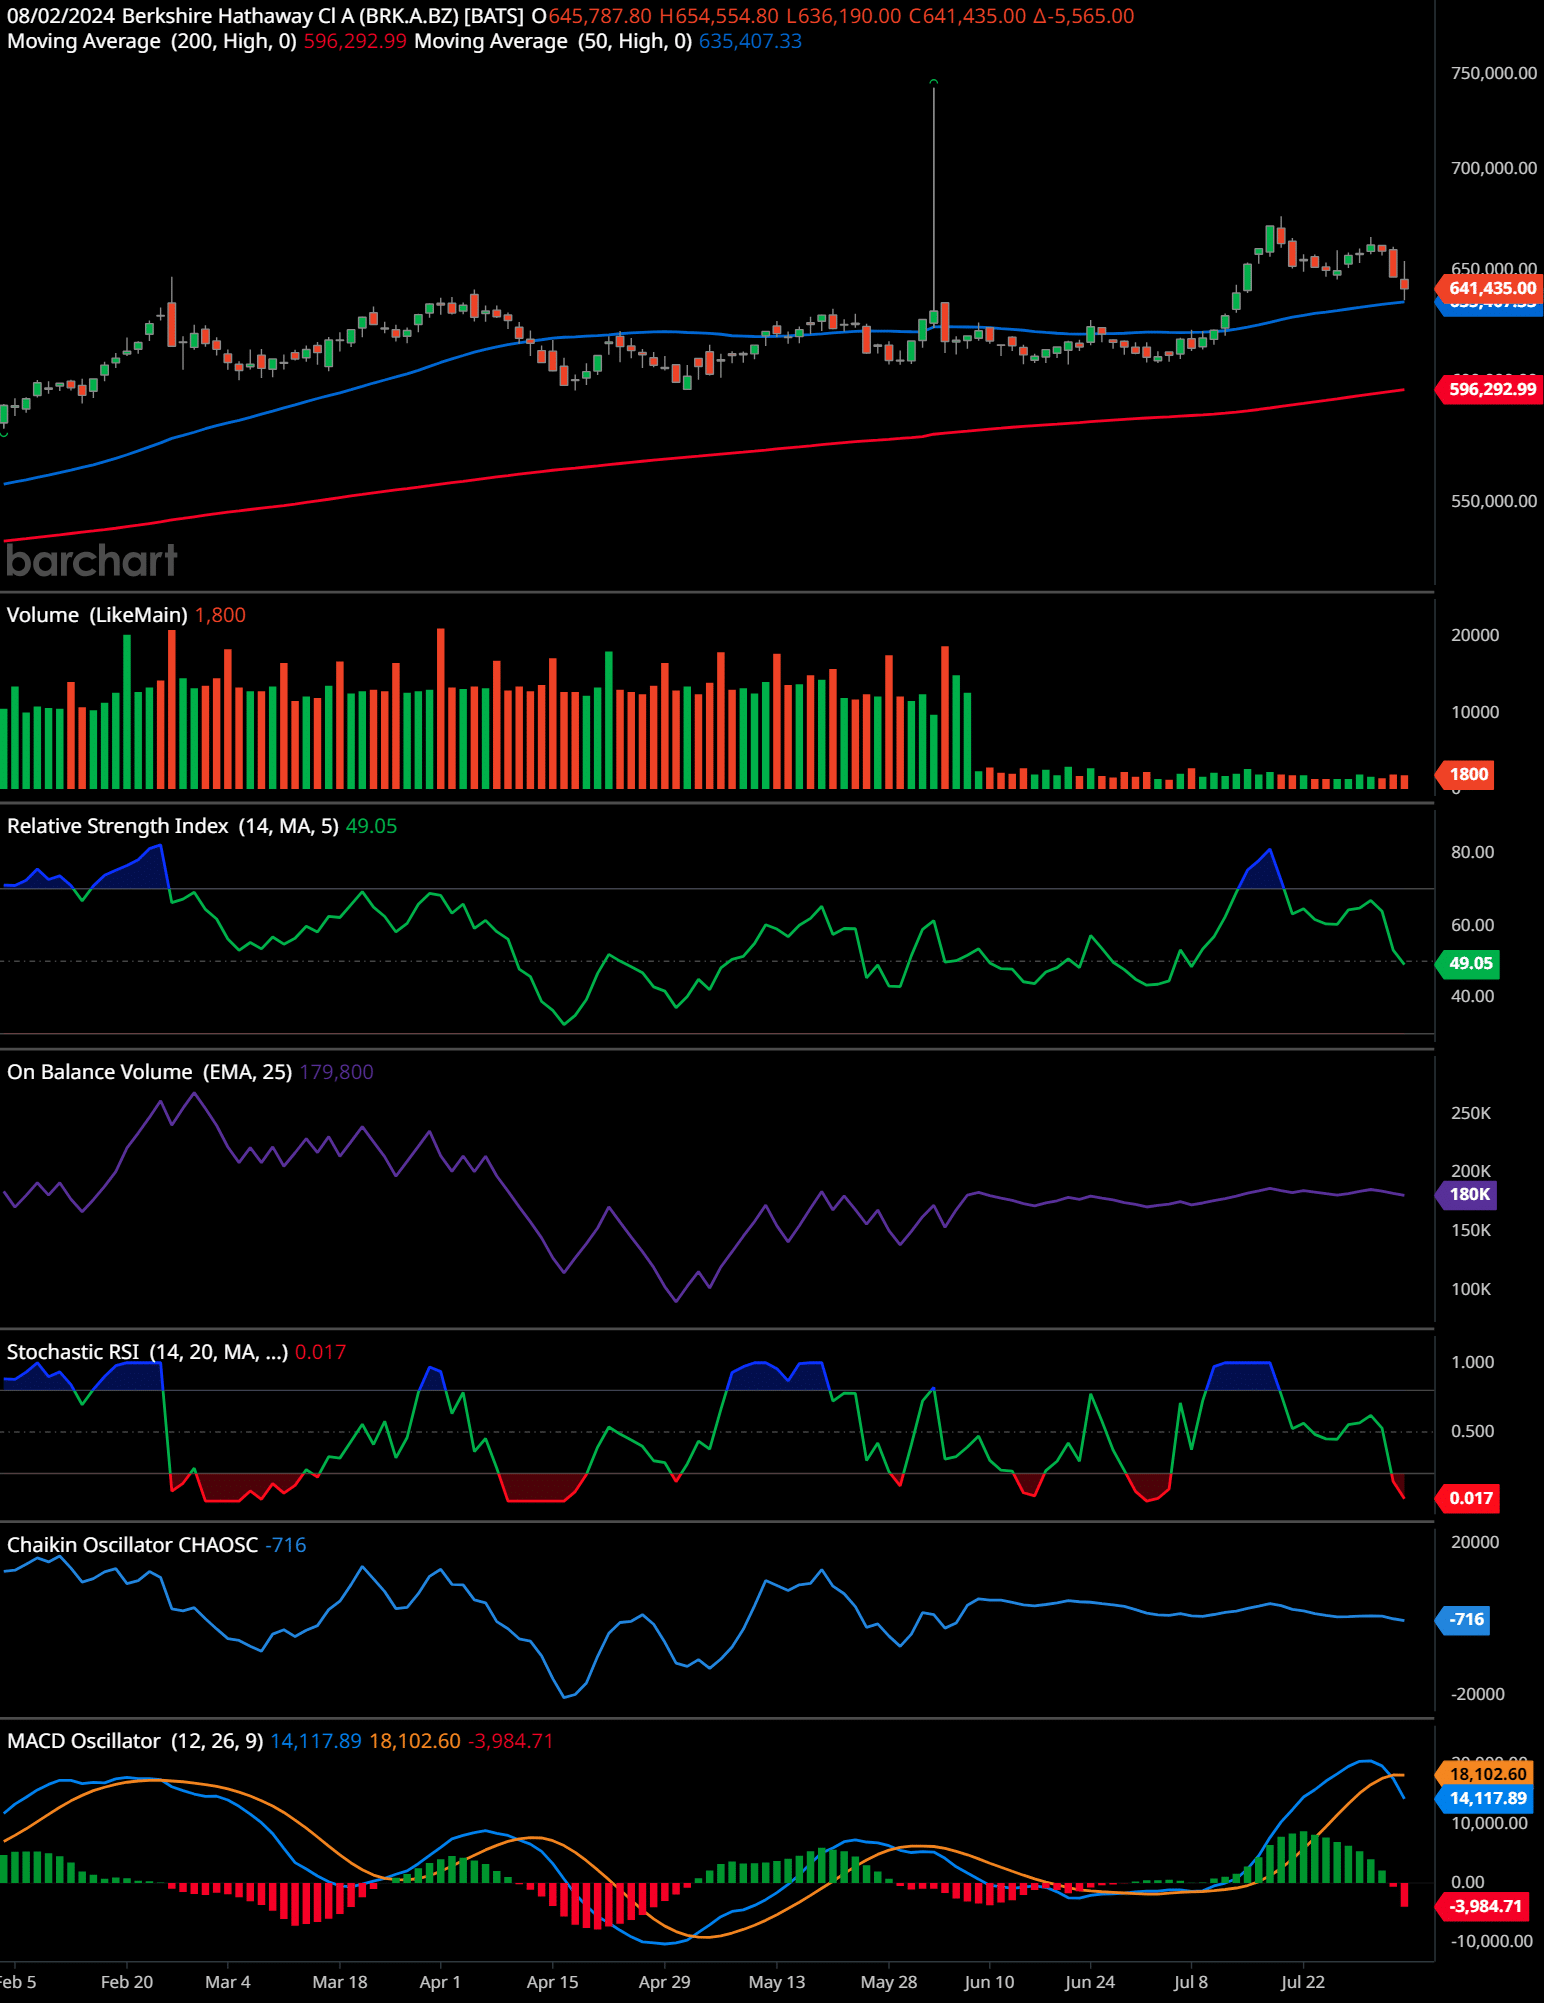Screen dimensions: 1544x2003
Task: Select the high price H654,554.80 in header
Action: tap(718, 16)
